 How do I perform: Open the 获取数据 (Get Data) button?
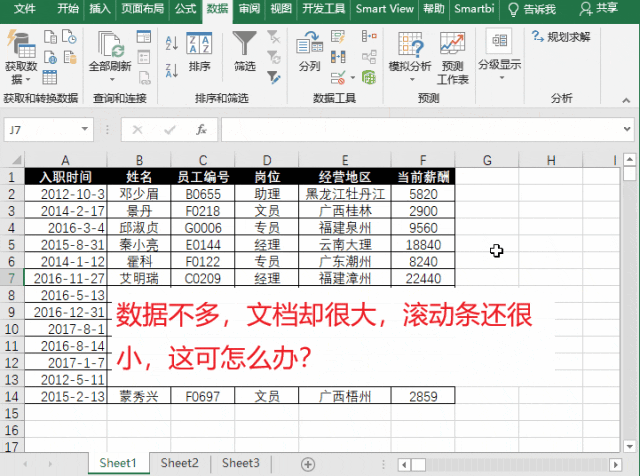[x=21, y=57]
